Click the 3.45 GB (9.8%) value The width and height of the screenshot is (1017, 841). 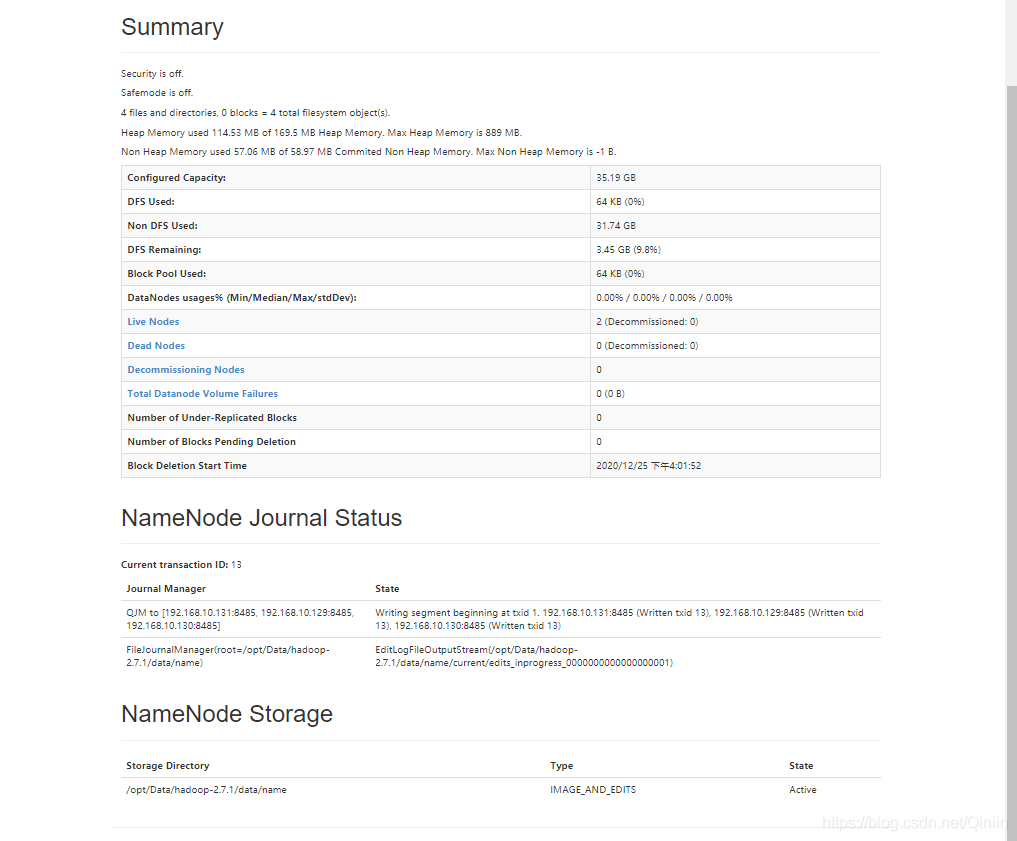628,250
